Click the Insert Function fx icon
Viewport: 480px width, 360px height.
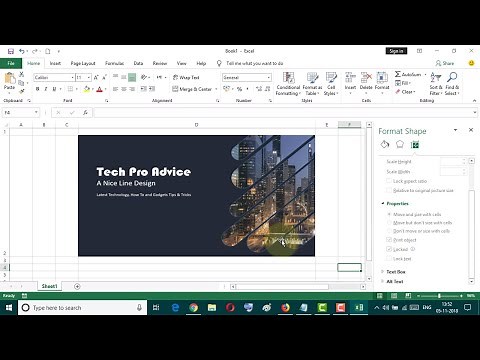(85, 113)
